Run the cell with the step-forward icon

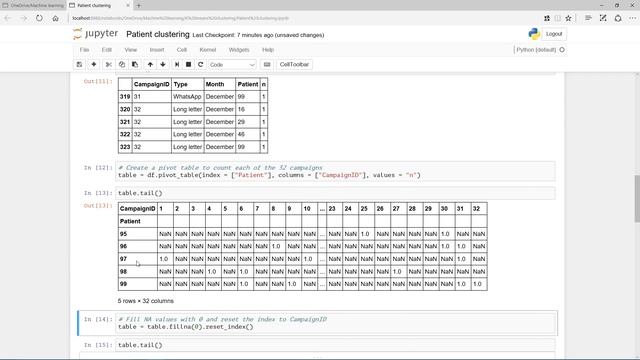[x=177, y=64]
